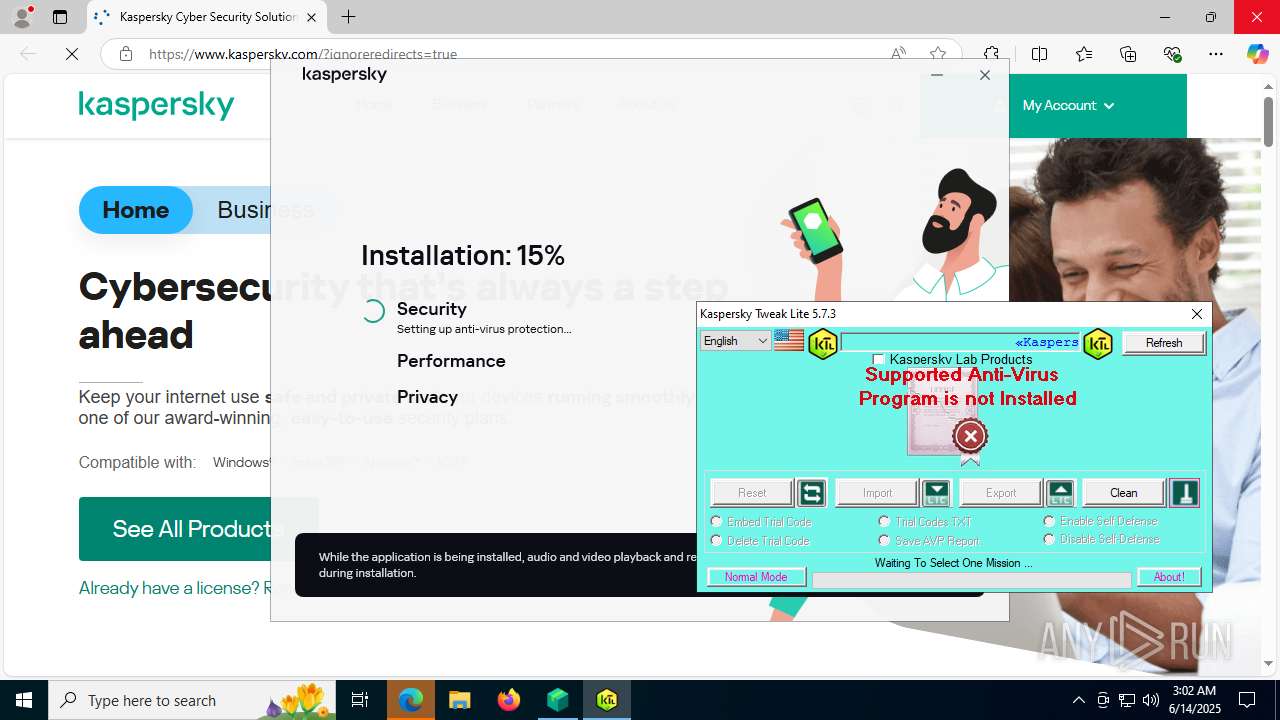Click the red X status badge icon
Screen dimensions: 1280x720
click(970, 436)
